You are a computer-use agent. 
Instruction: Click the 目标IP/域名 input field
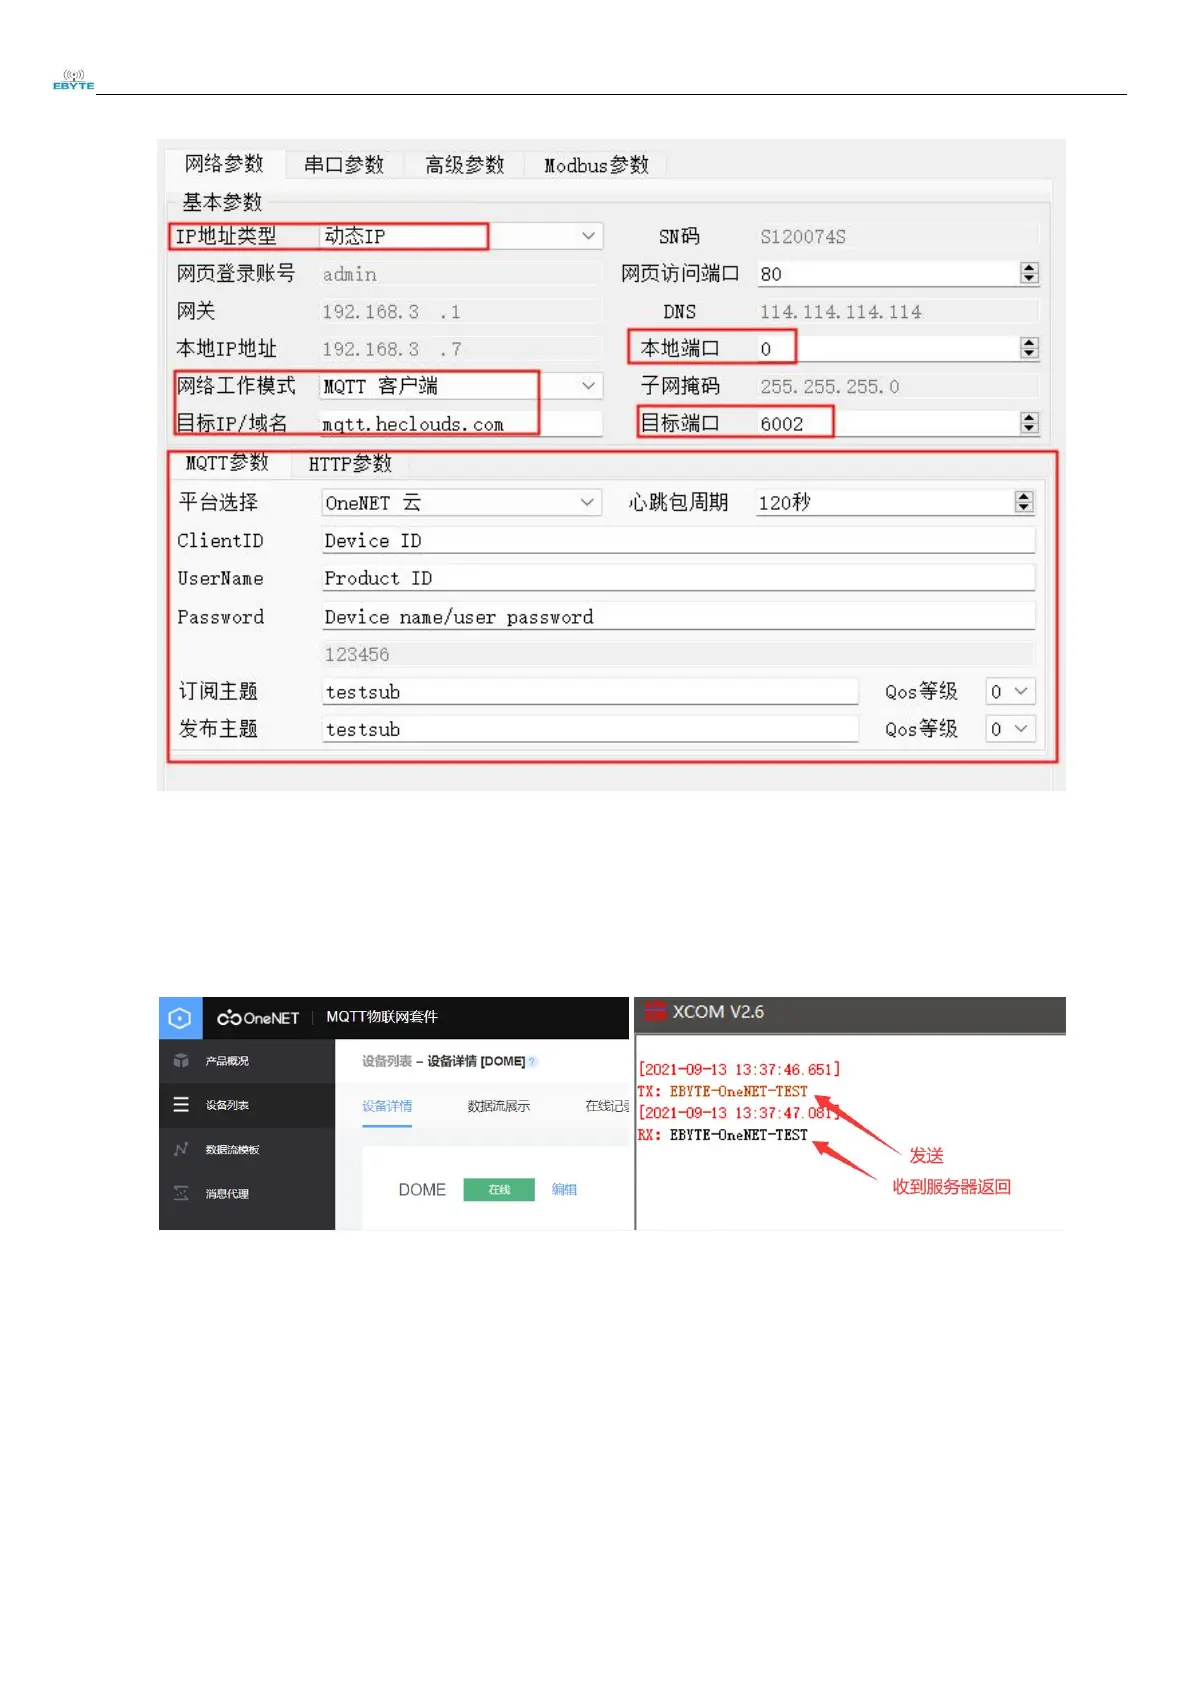[x=461, y=424]
